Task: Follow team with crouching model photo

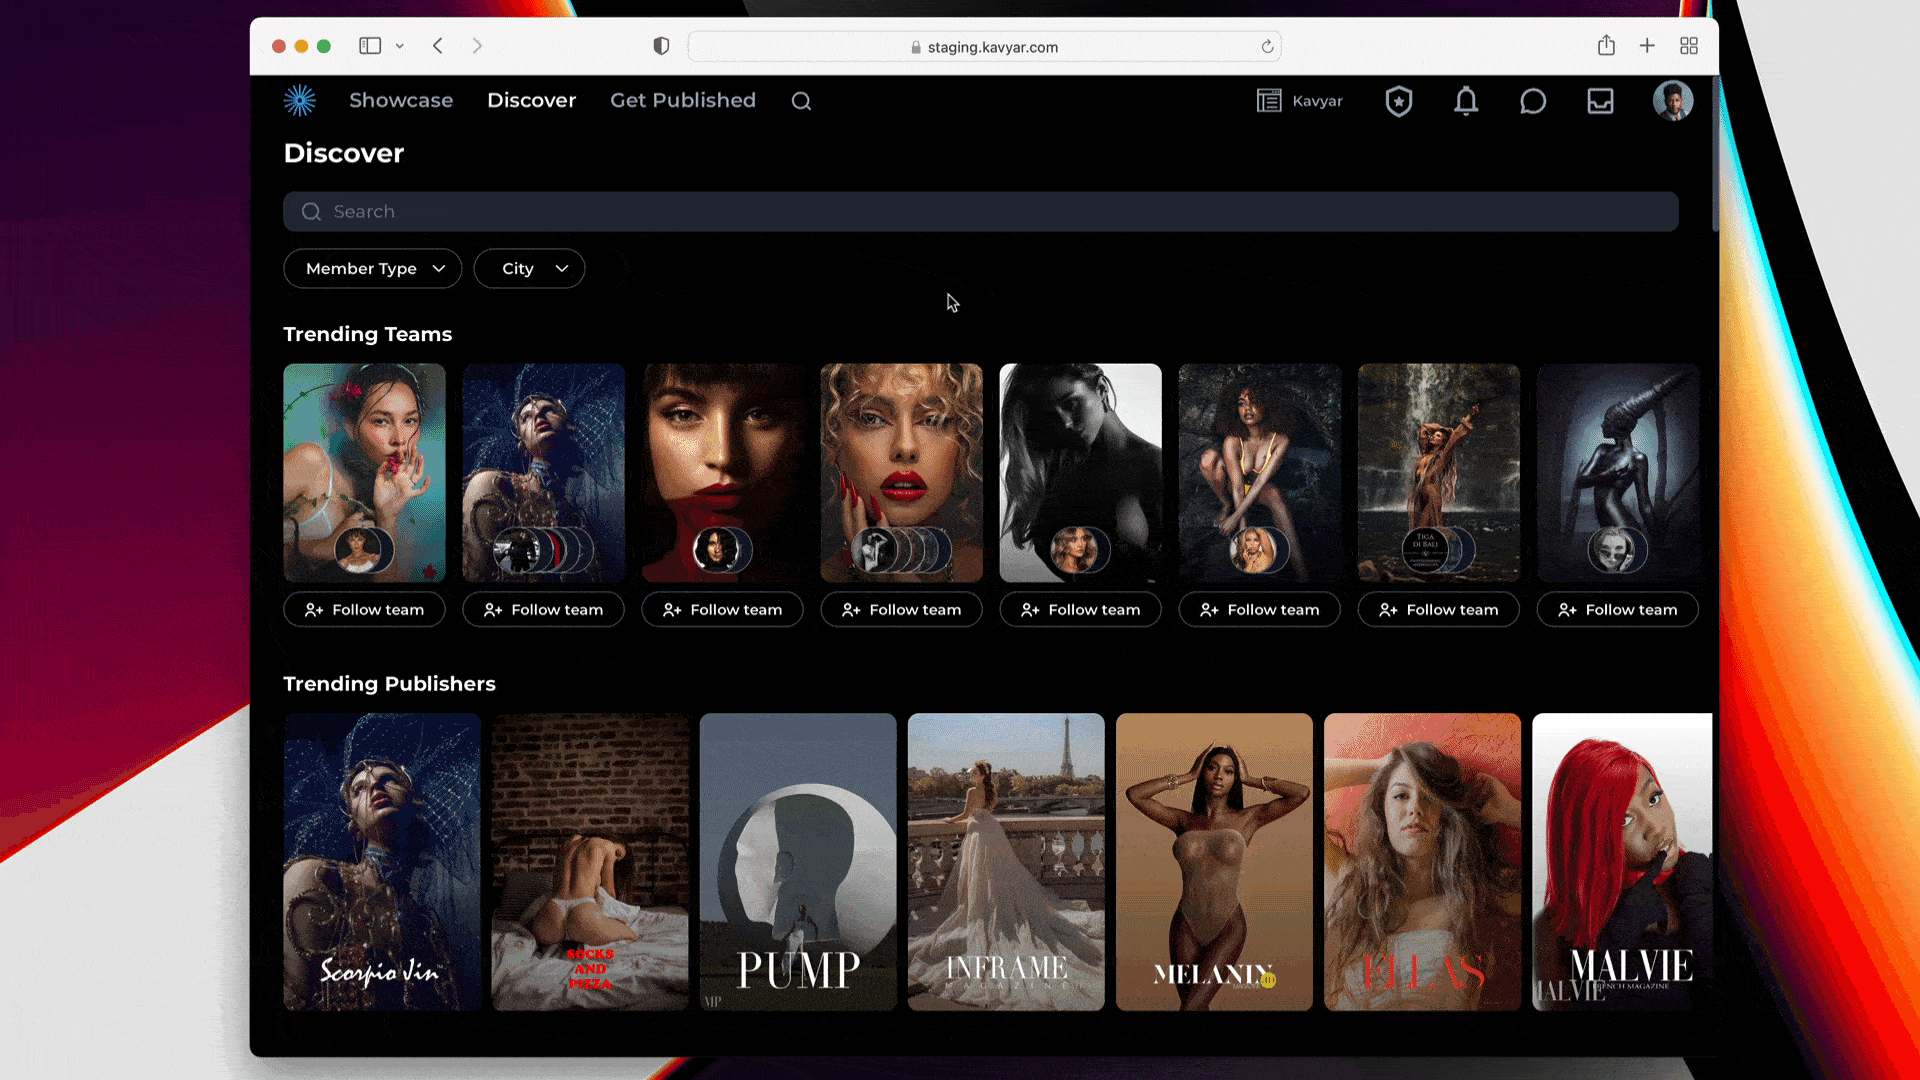Action: click(1259, 610)
